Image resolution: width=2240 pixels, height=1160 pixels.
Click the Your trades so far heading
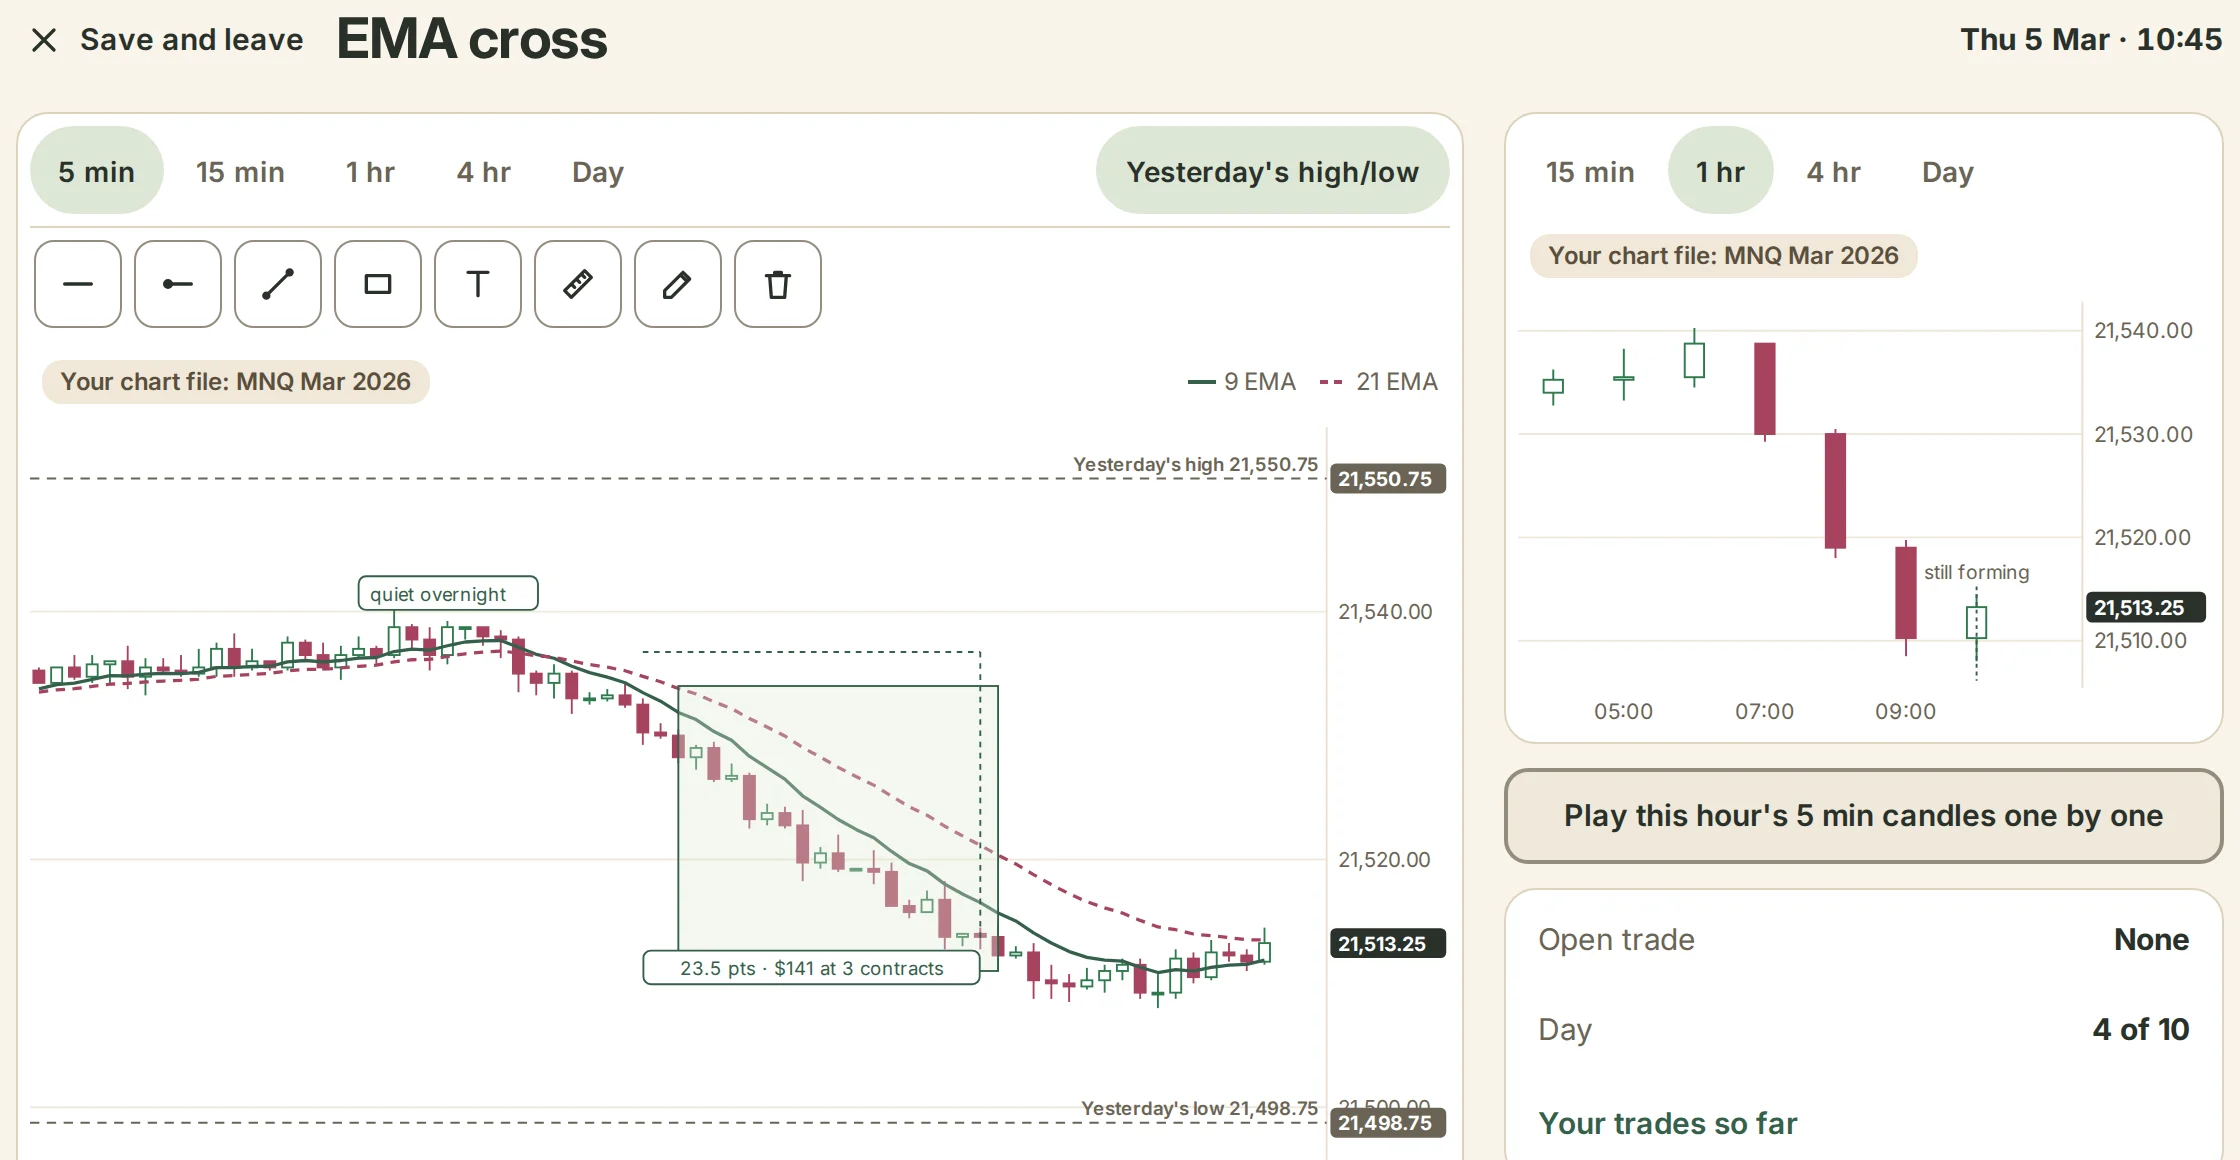pos(1667,1123)
